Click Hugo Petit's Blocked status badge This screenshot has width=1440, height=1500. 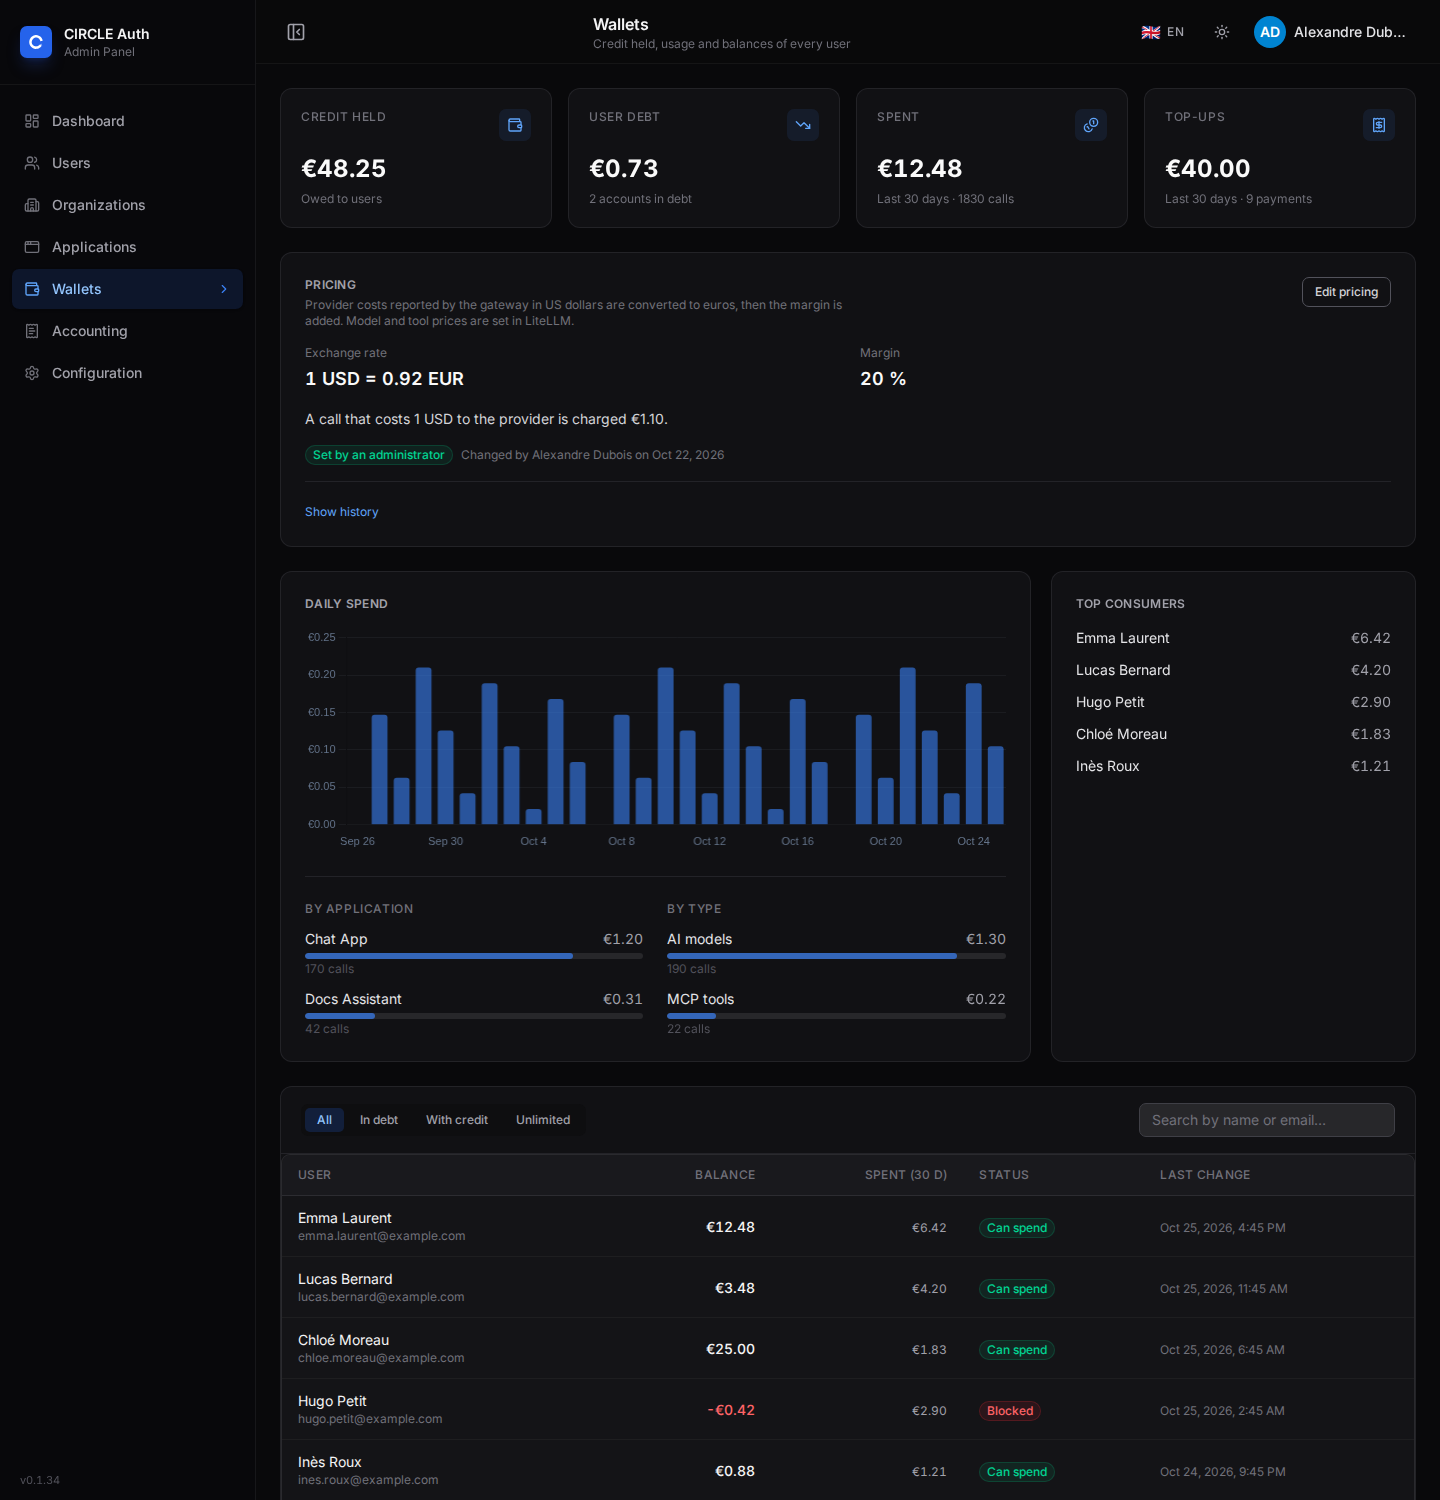tap(1010, 1411)
